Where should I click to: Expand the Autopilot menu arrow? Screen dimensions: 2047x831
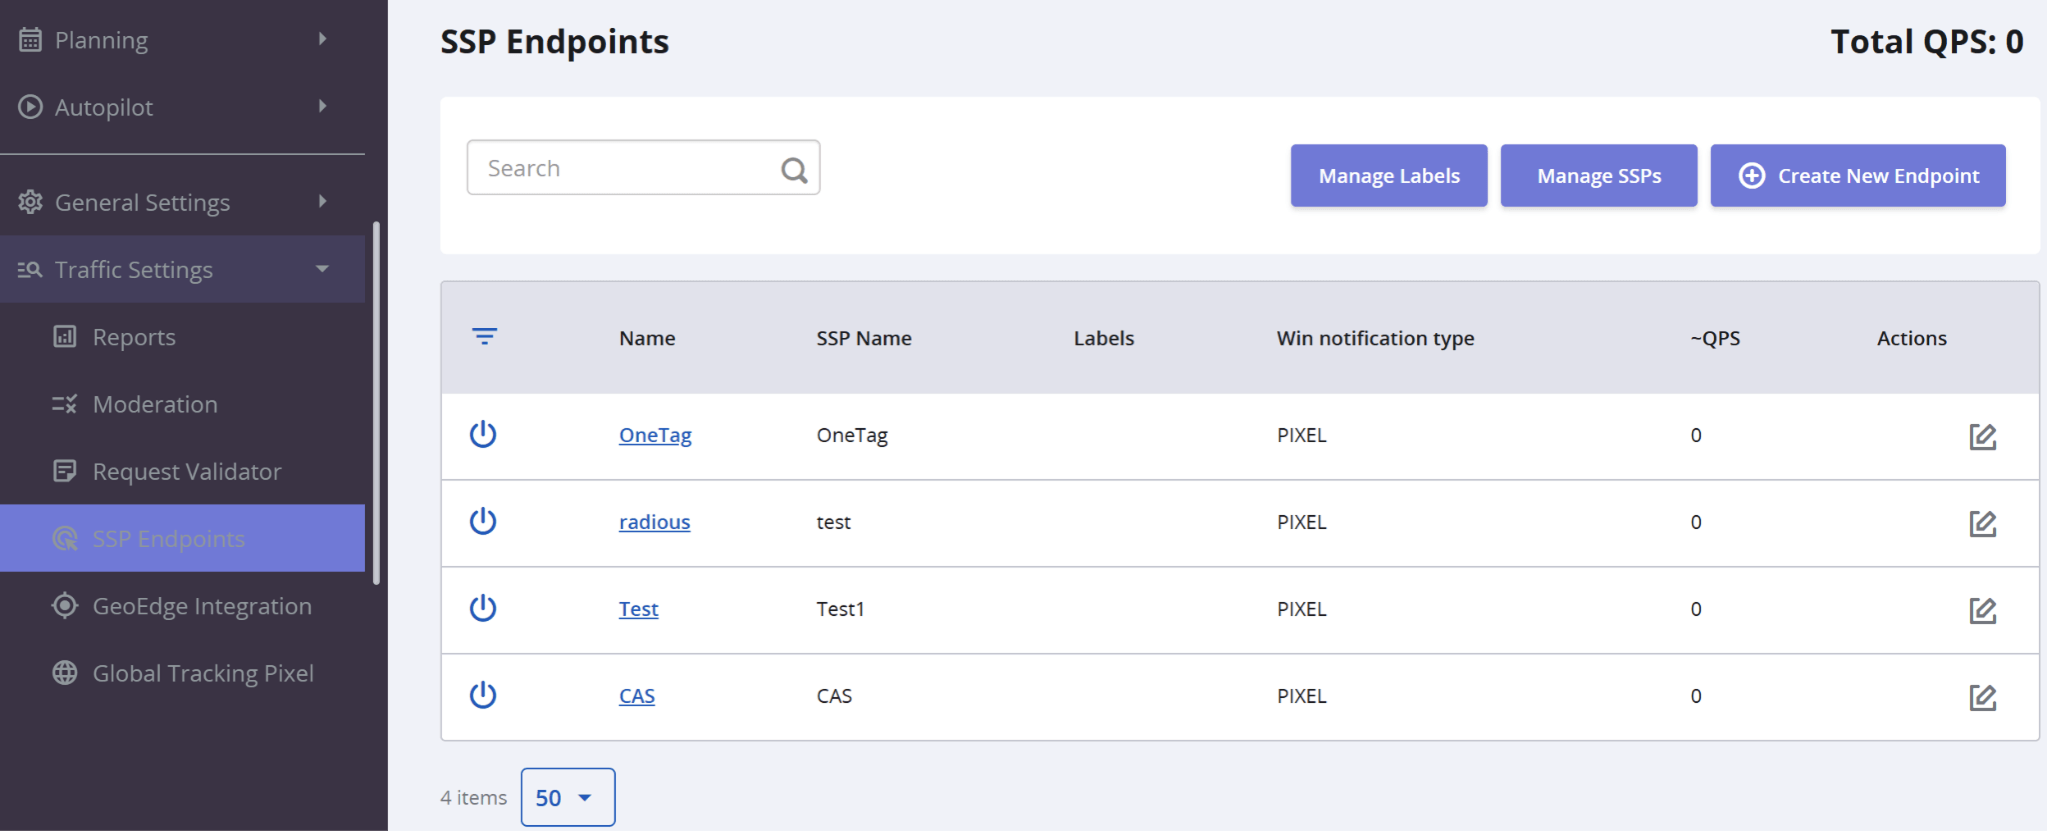[x=322, y=106]
